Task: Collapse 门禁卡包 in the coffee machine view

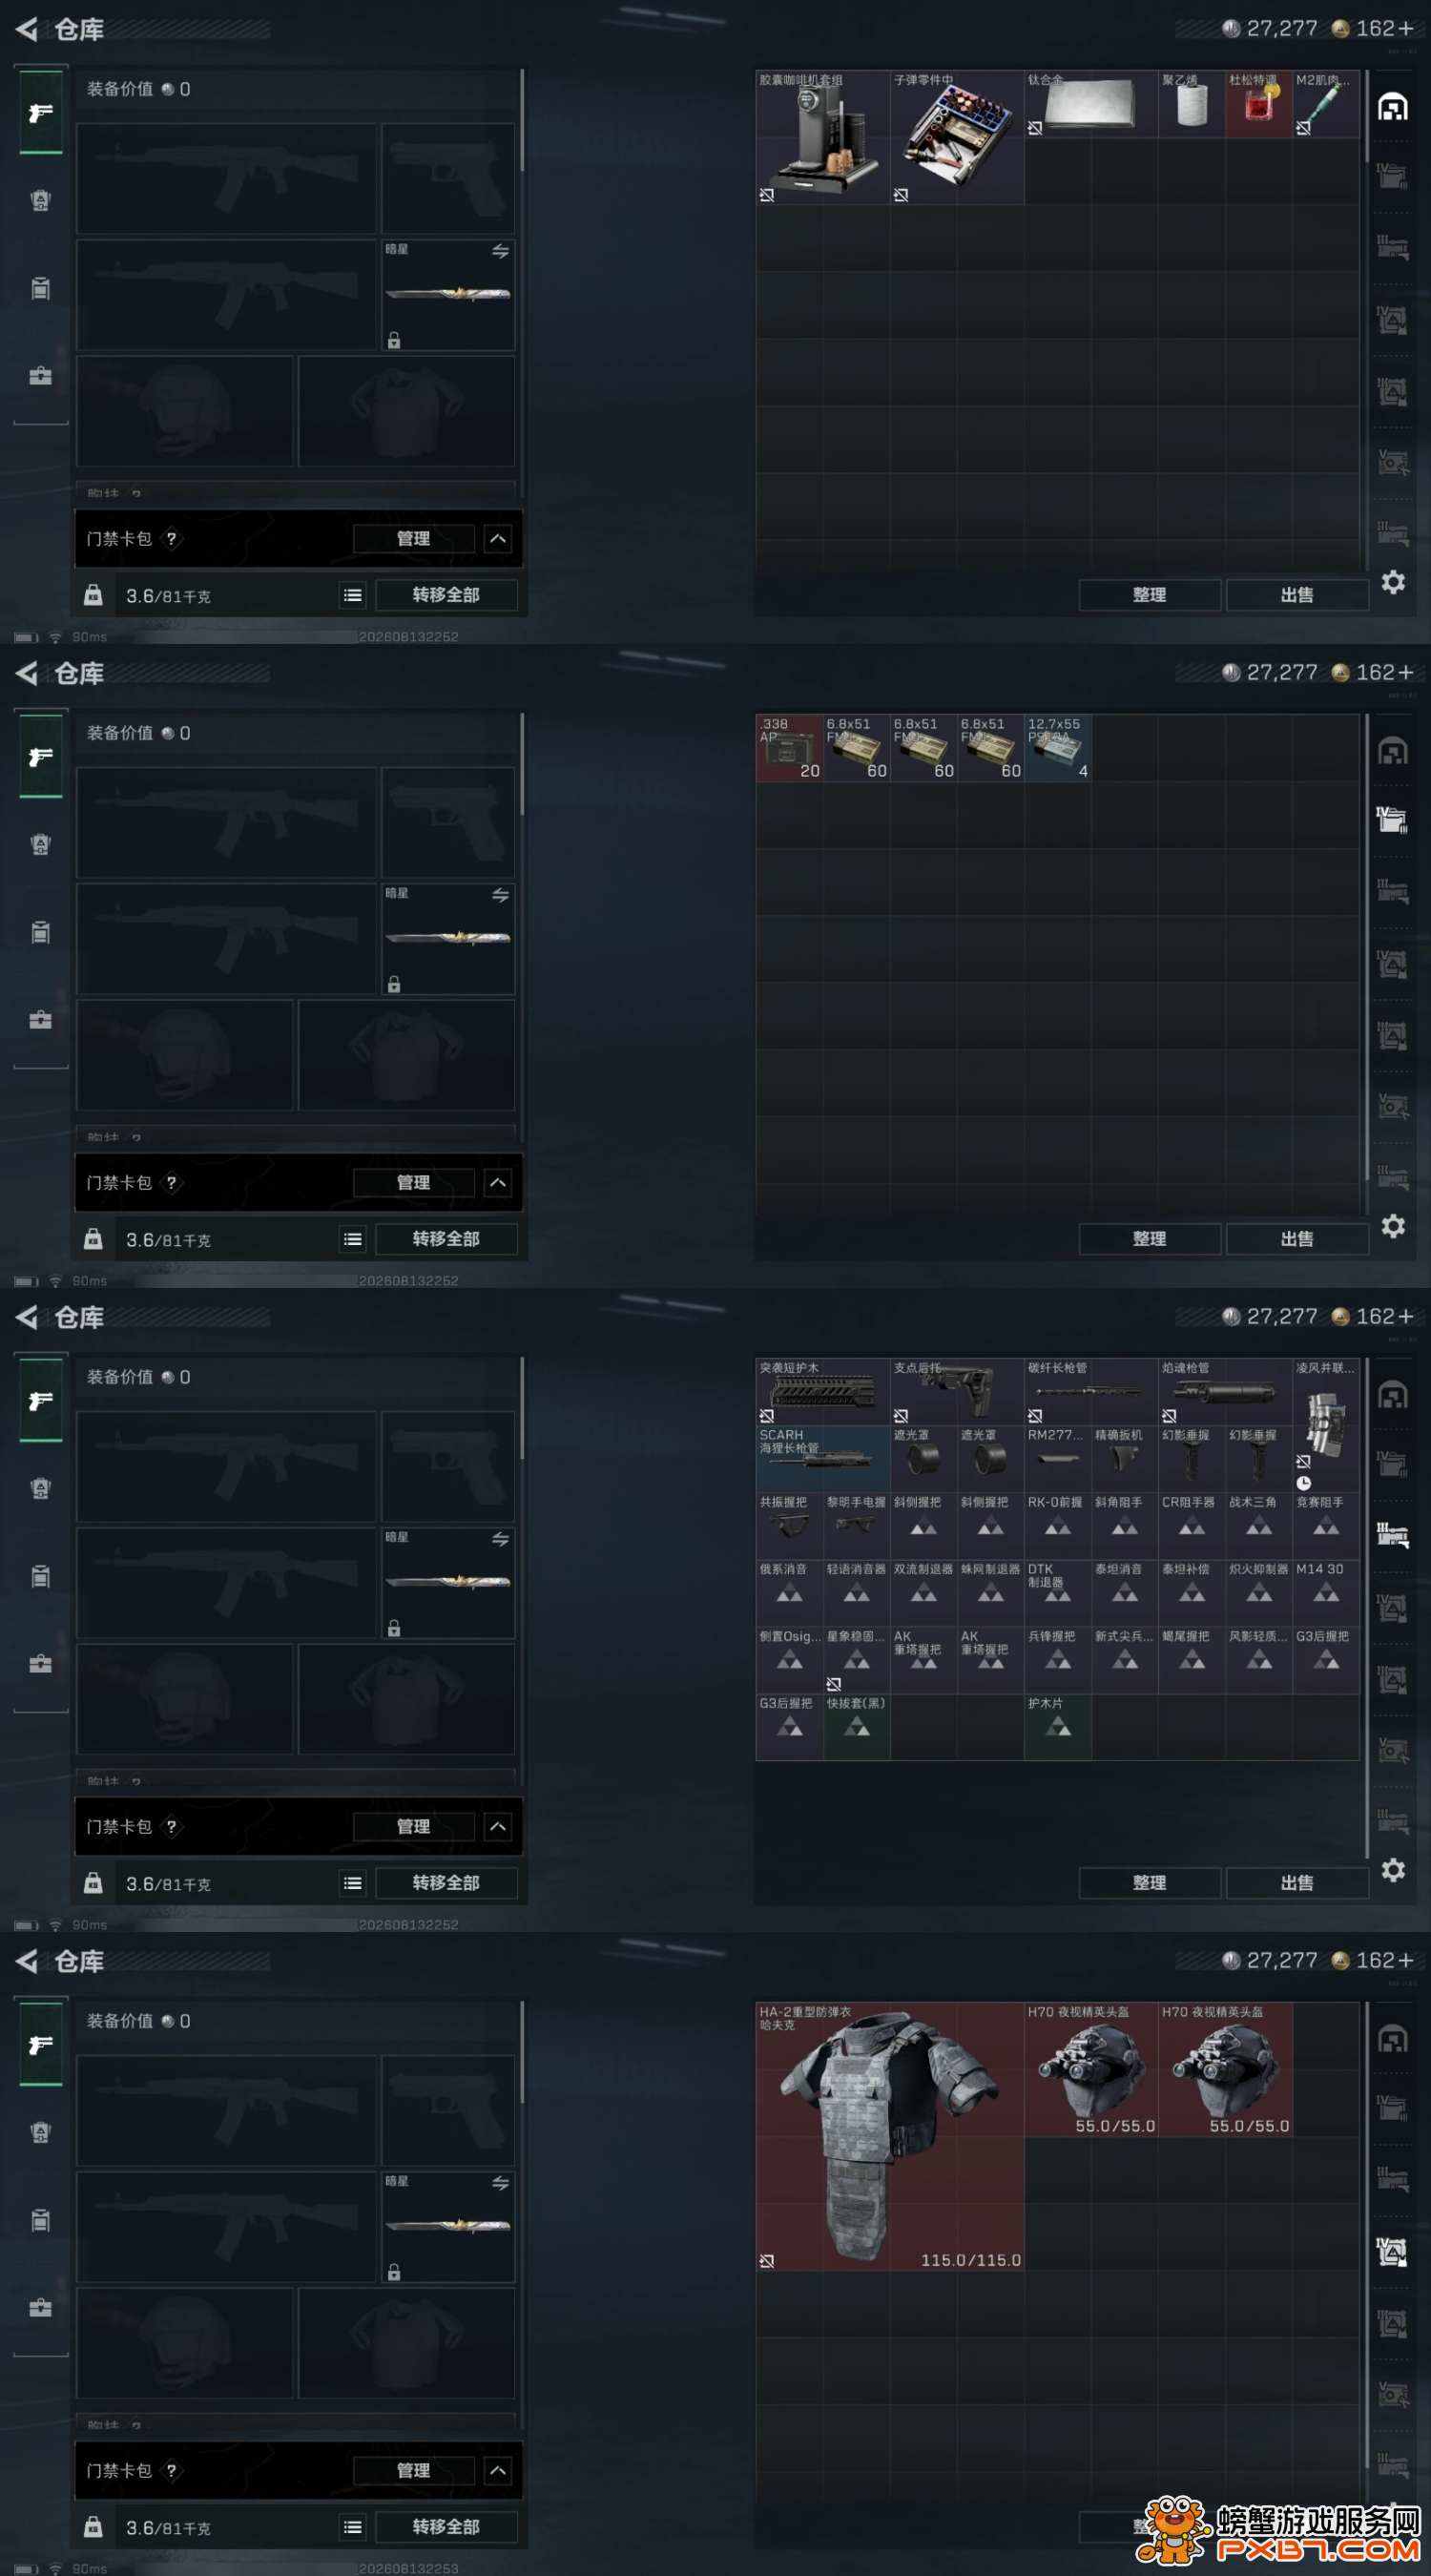Action: click(x=498, y=539)
